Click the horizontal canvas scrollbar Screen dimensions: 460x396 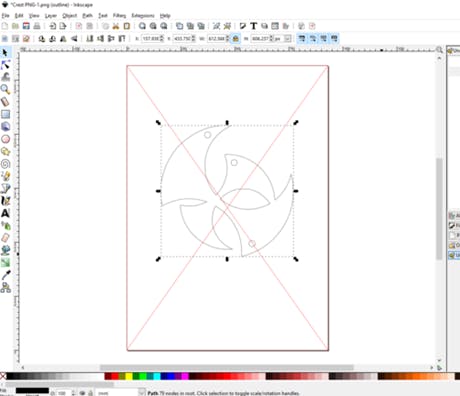click(x=227, y=368)
